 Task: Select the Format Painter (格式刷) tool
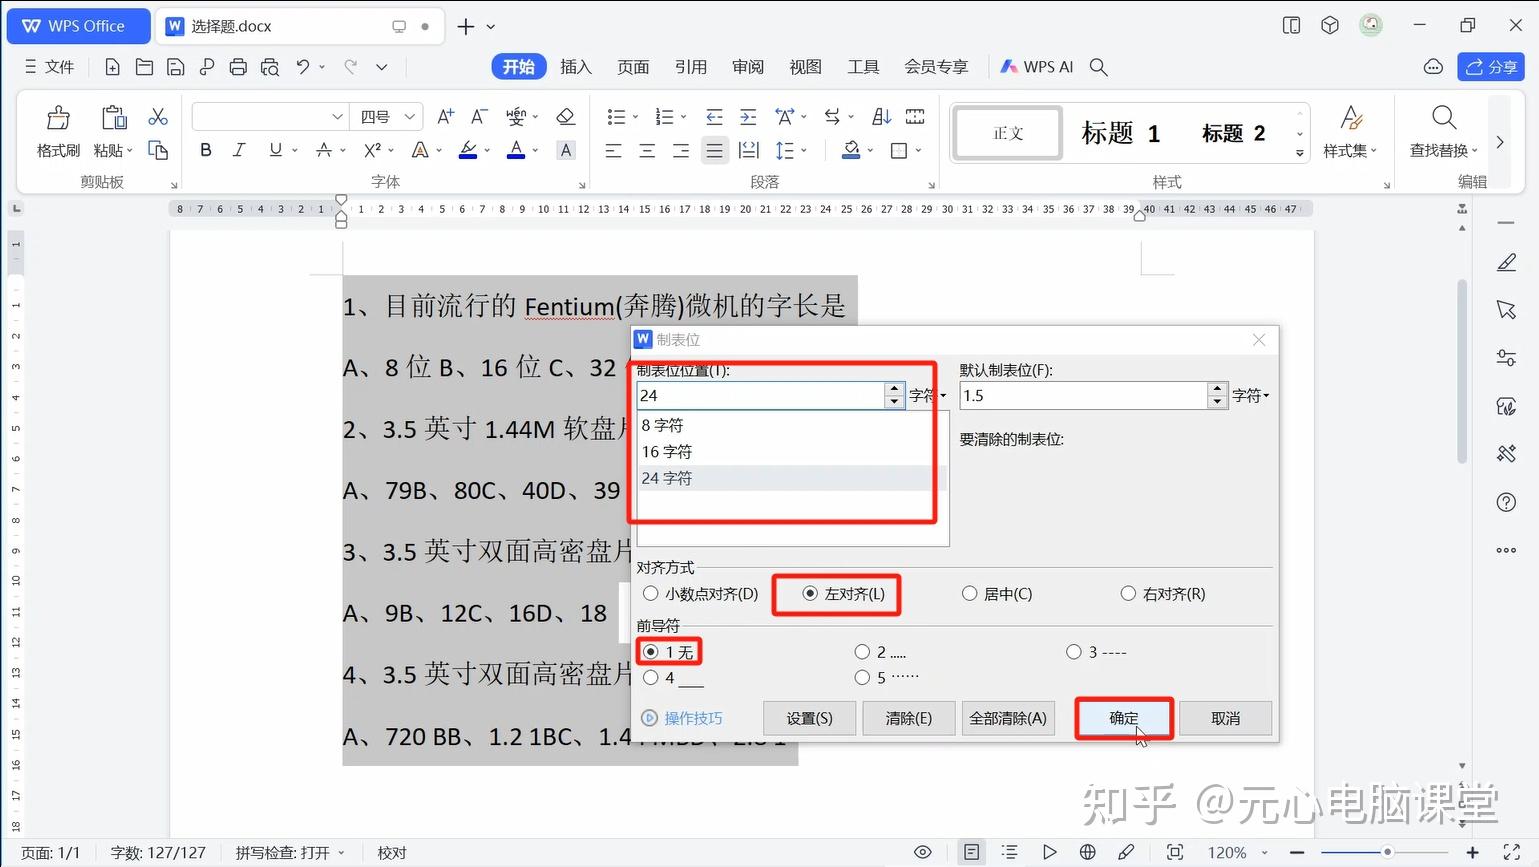pyautogui.click(x=57, y=131)
